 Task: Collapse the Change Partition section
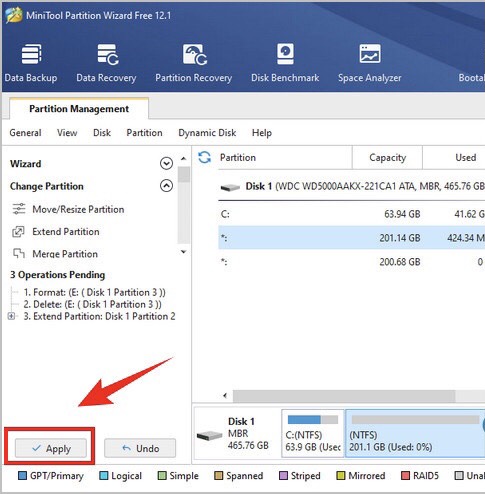[166, 186]
